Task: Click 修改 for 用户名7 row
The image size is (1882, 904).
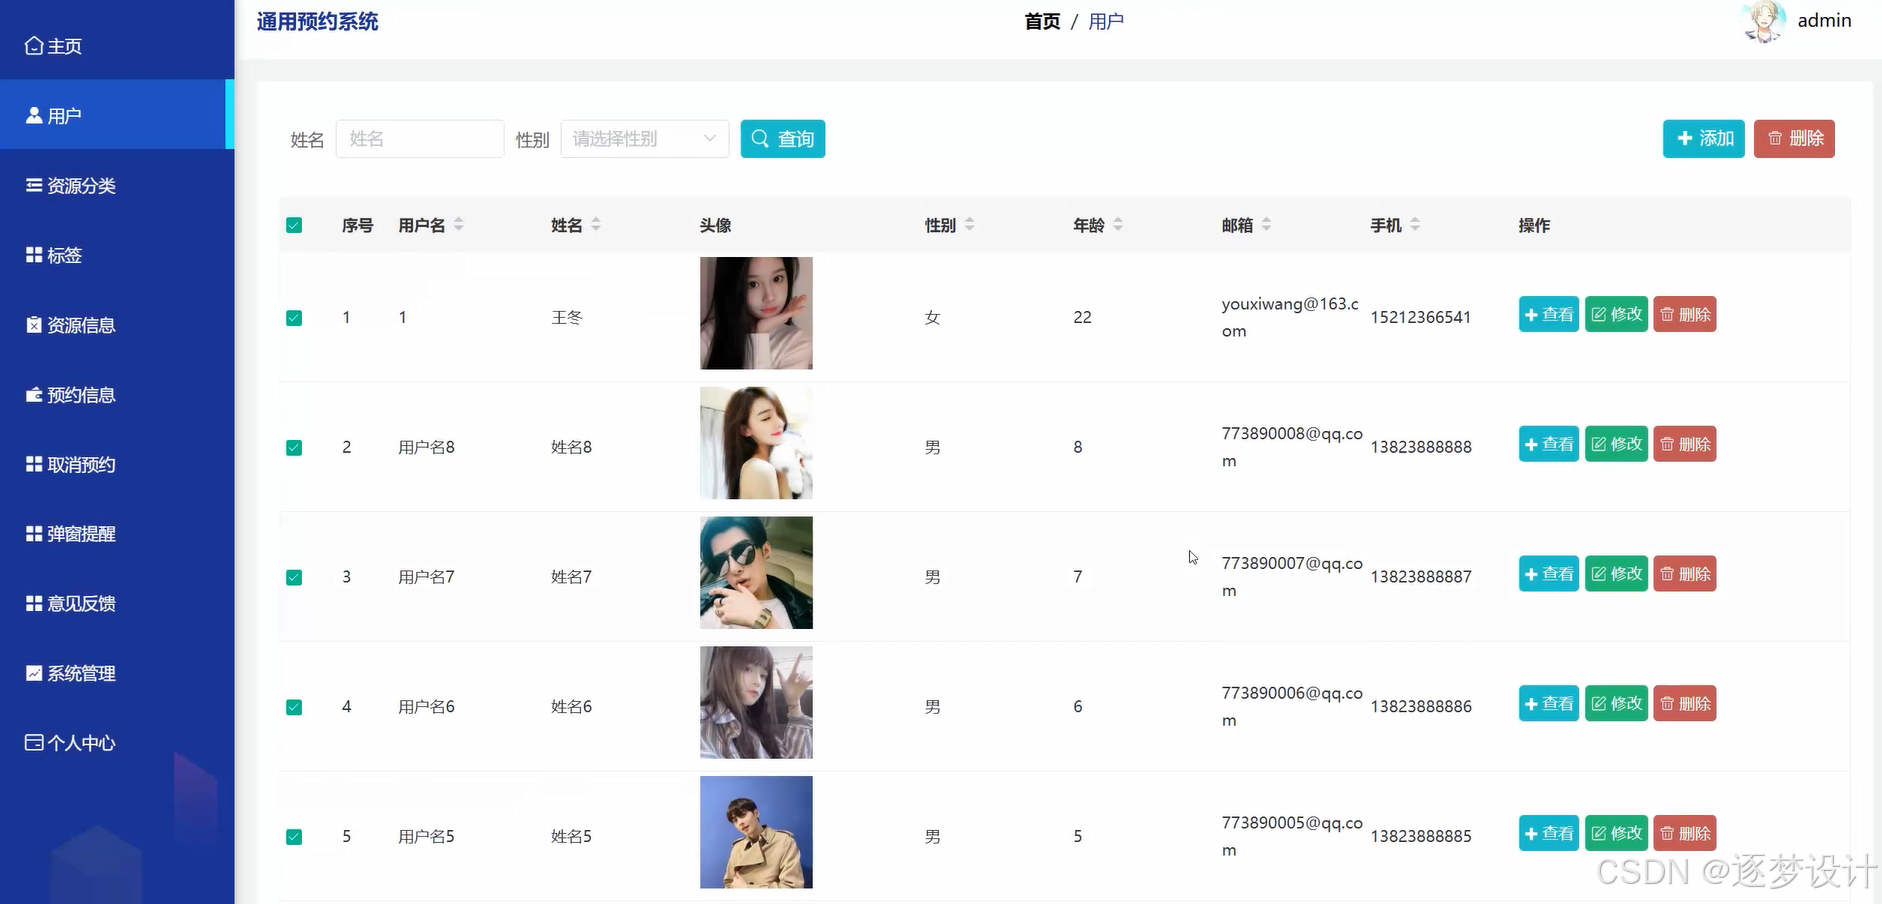Action: 1616,574
